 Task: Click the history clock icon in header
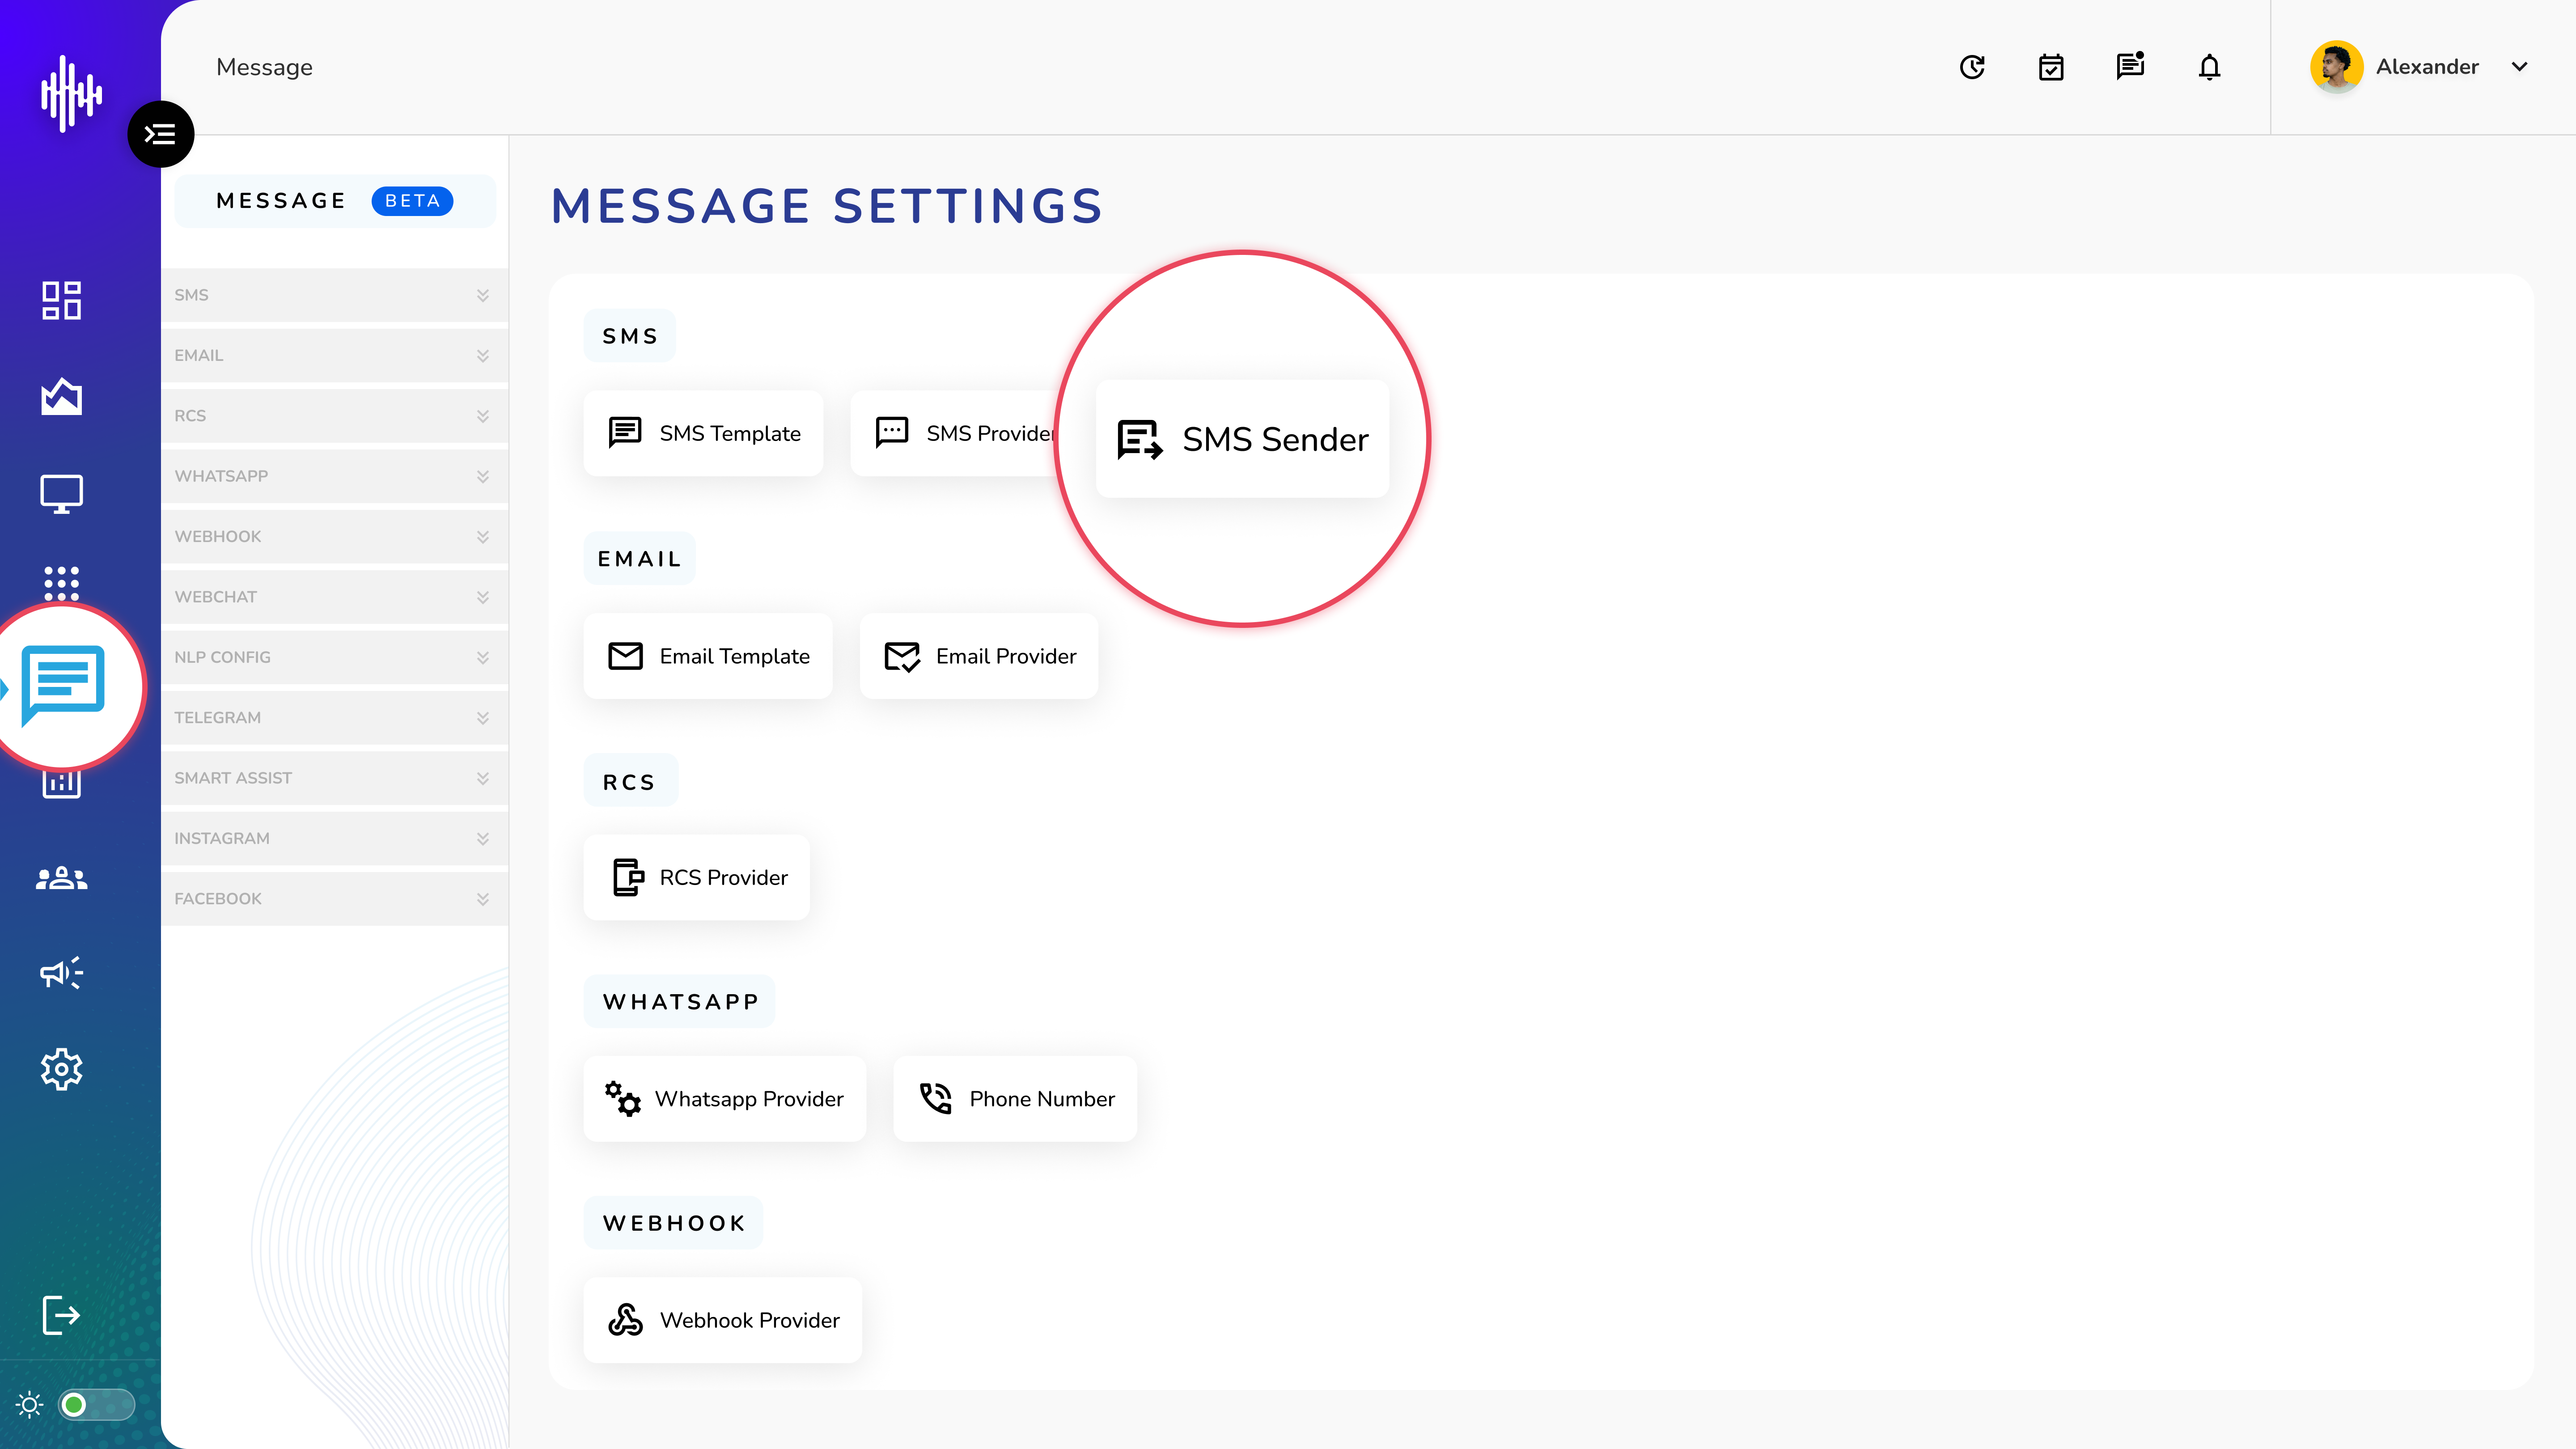coord(1972,67)
